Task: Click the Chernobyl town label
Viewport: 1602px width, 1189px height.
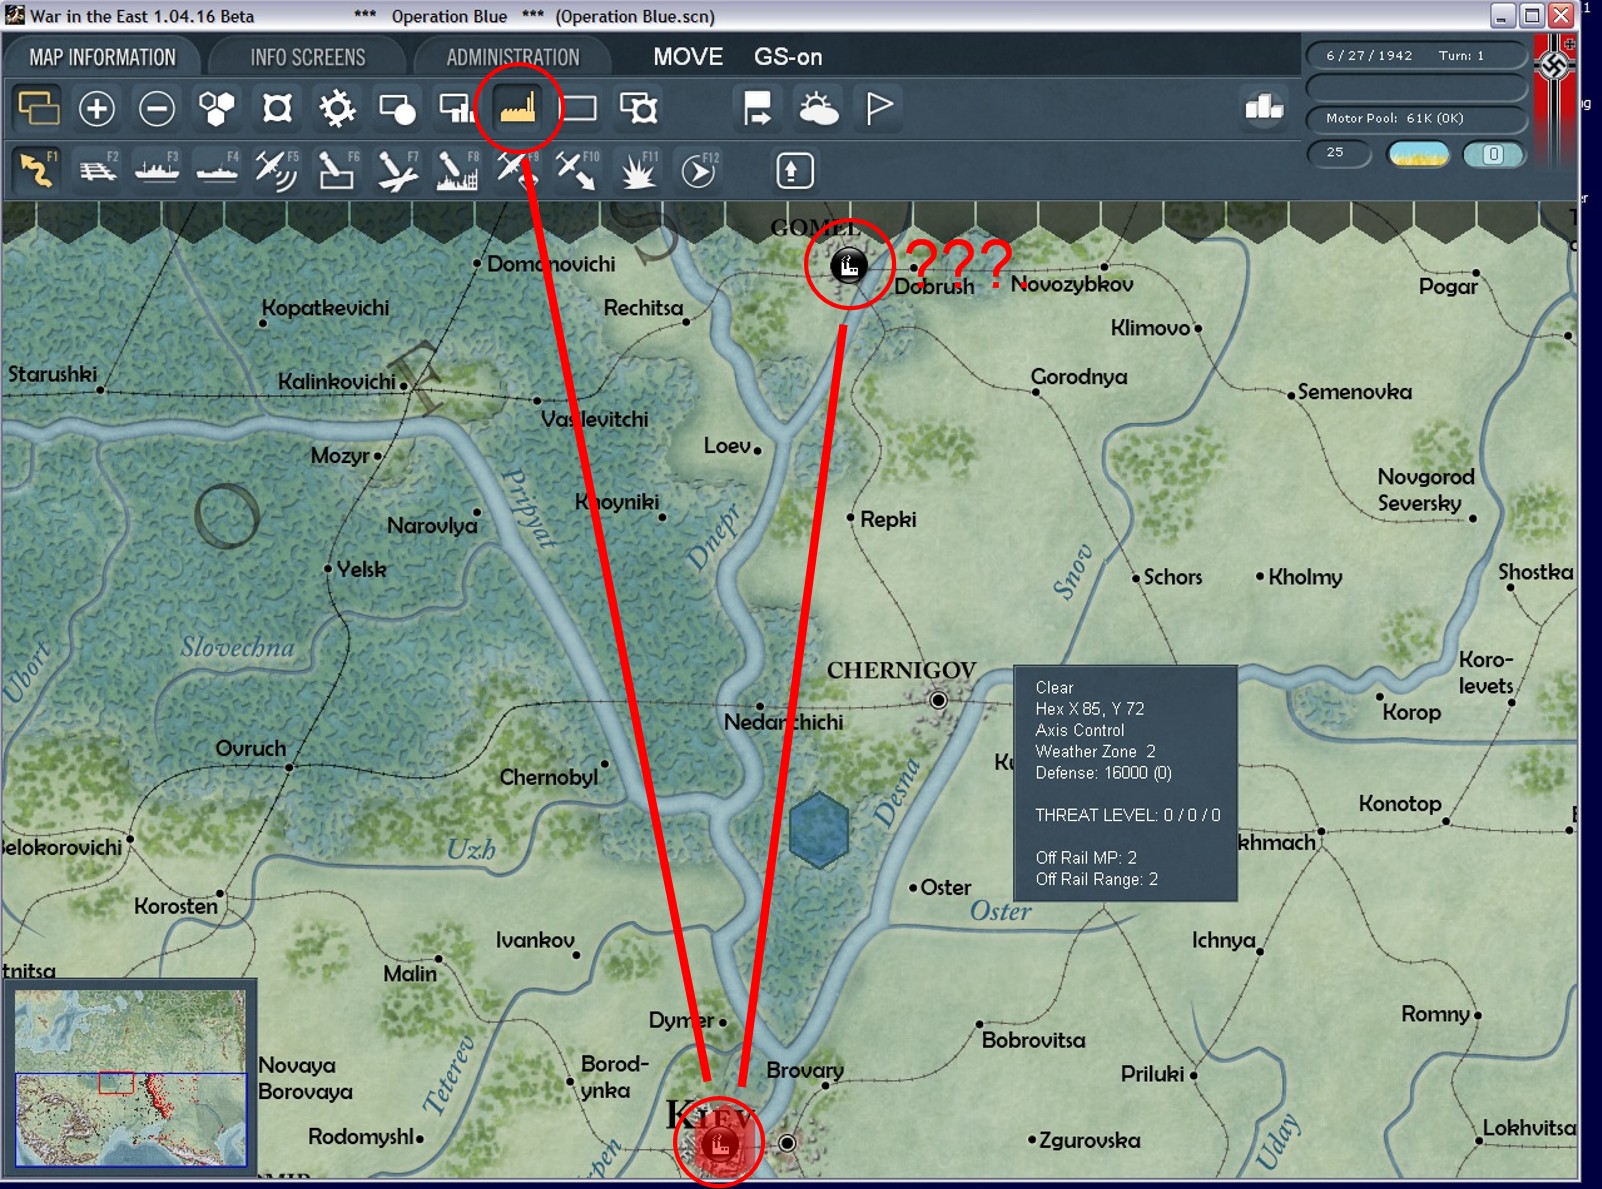Action: point(549,777)
